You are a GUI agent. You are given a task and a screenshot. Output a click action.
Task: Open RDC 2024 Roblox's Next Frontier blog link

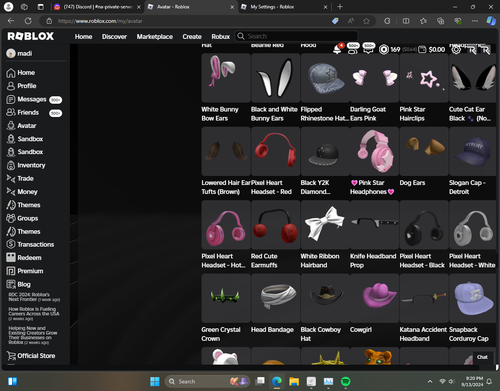[x=34, y=297]
